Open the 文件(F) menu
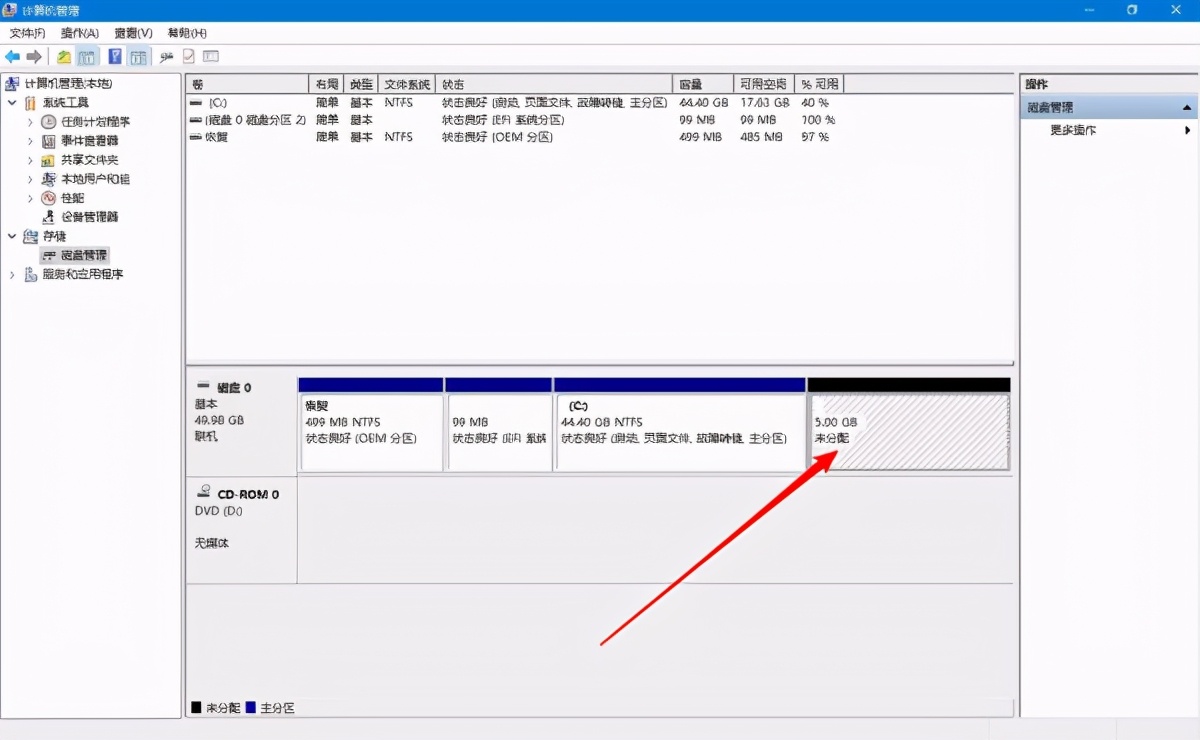 coord(27,34)
